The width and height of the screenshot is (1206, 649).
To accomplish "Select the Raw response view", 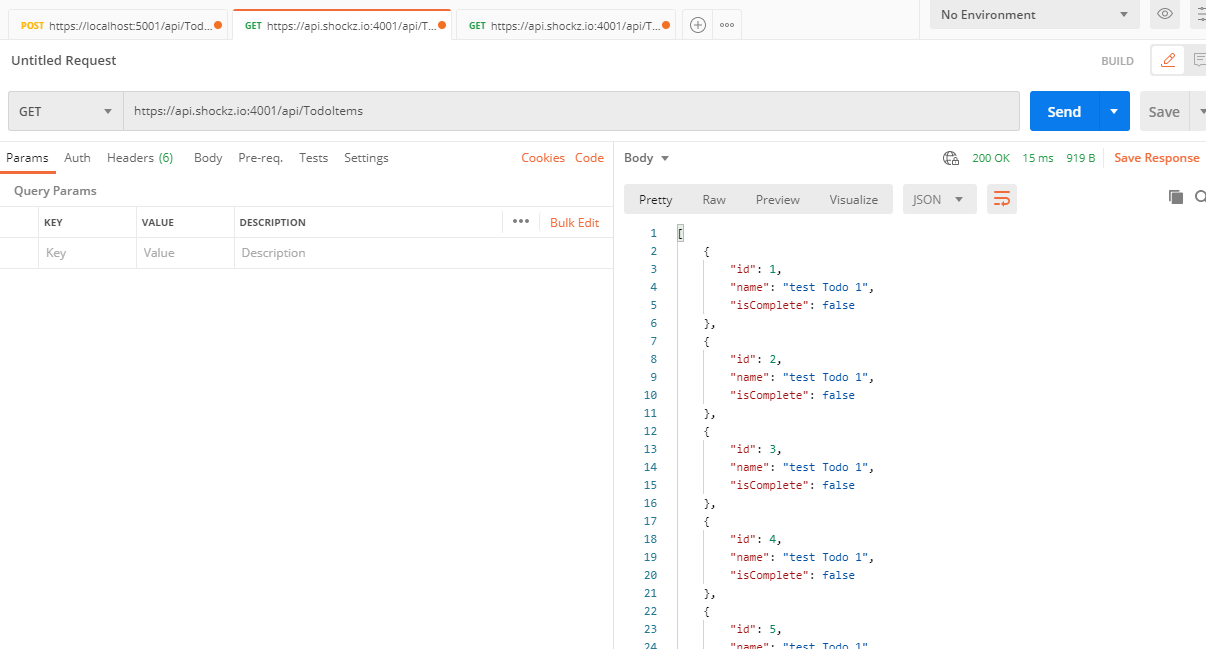I will [x=714, y=199].
